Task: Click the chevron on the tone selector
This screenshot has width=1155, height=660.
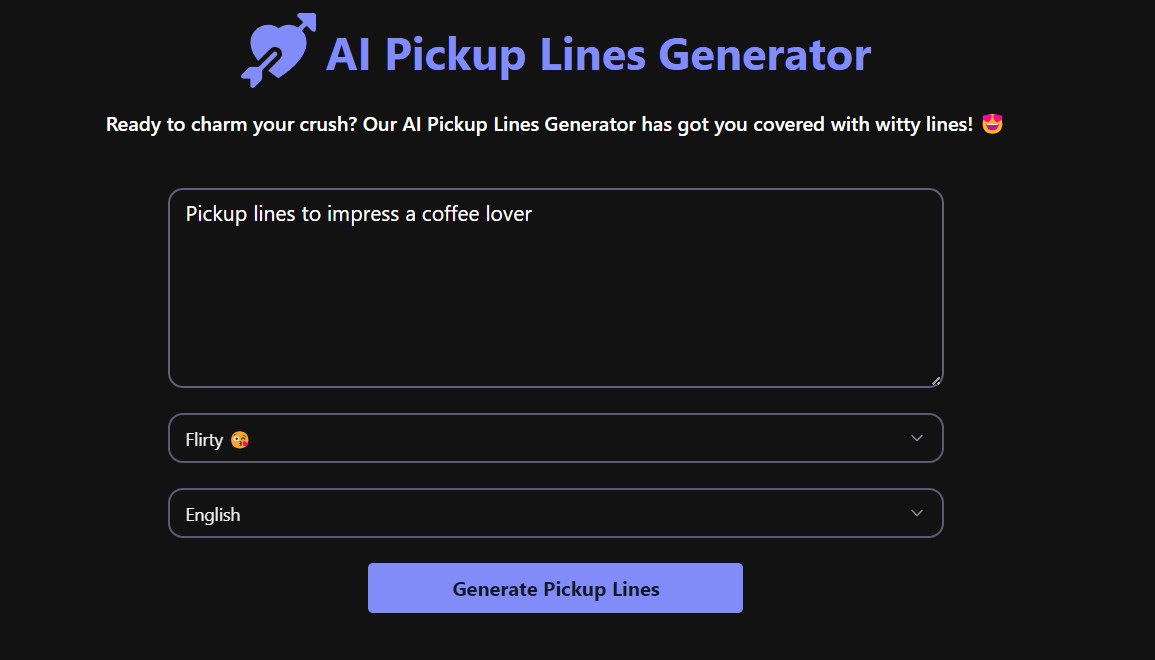Action: pos(916,438)
